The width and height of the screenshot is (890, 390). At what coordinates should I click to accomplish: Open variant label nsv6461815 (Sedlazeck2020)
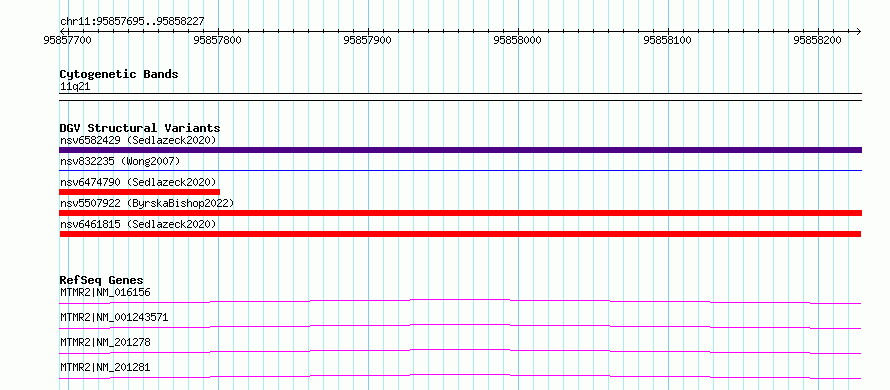(x=138, y=224)
